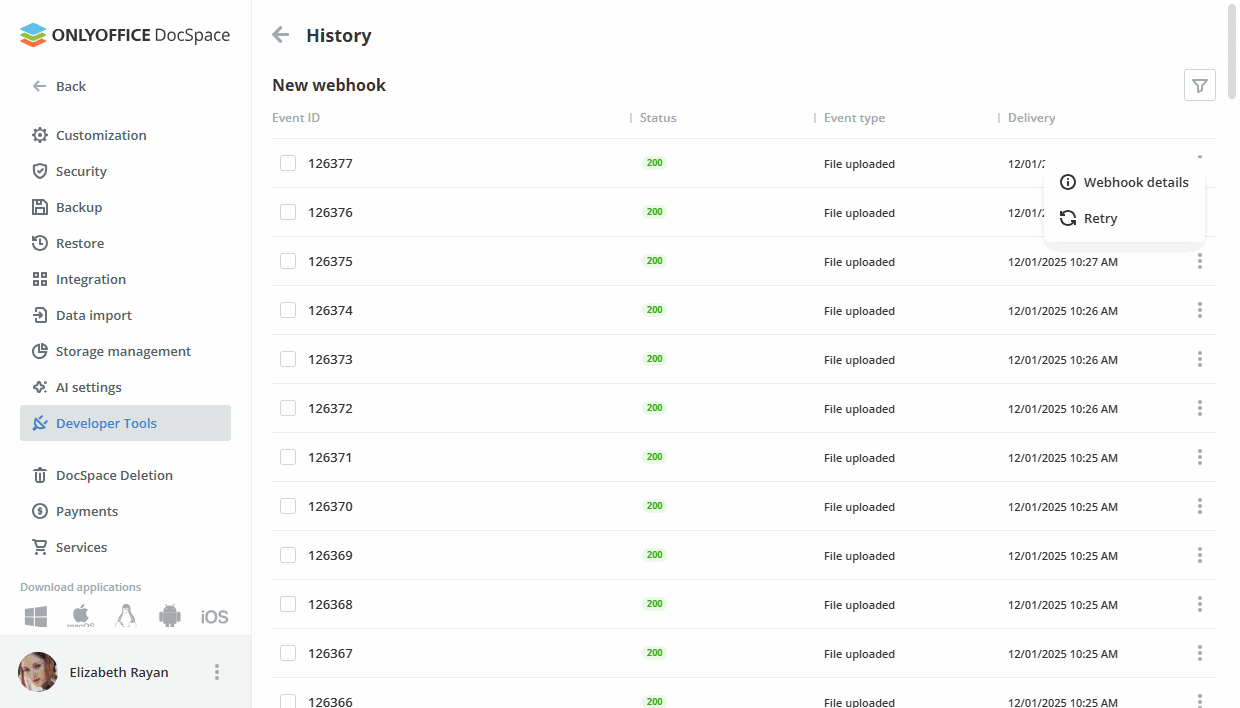This screenshot has width=1240, height=708.
Task: Open the Integration section
Action: pyautogui.click(x=89, y=279)
